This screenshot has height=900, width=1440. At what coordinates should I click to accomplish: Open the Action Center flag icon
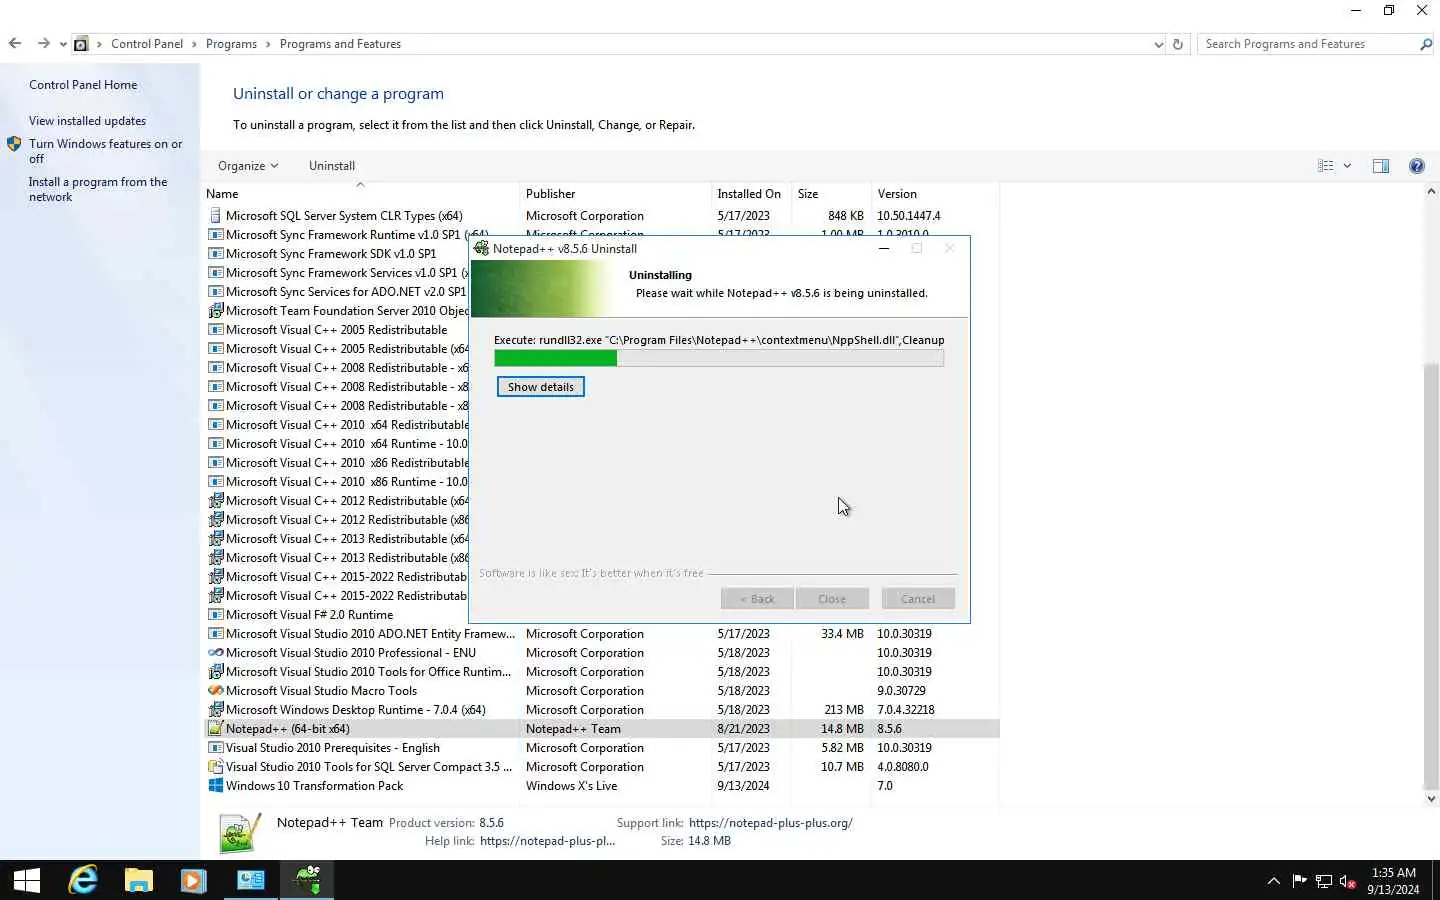1299,880
